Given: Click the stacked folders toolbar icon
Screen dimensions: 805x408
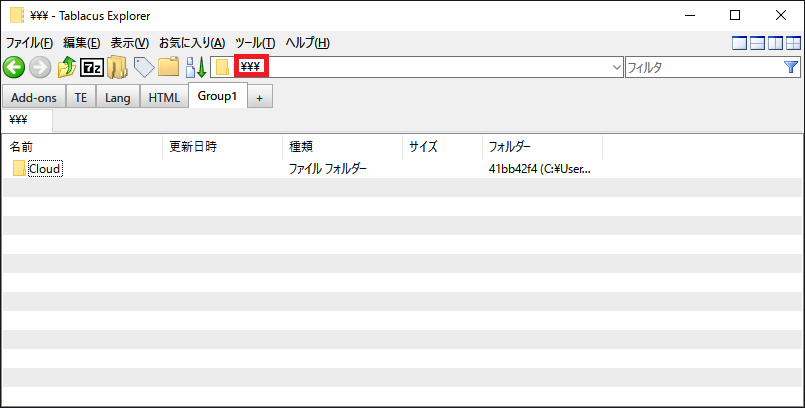Looking at the screenshot, I should pyautogui.click(x=118, y=67).
